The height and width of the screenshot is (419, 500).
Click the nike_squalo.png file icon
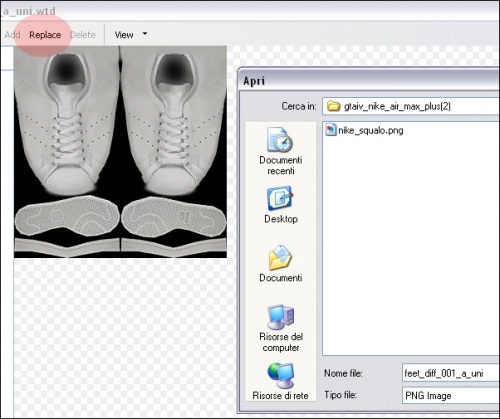pyautogui.click(x=331, y=130)
